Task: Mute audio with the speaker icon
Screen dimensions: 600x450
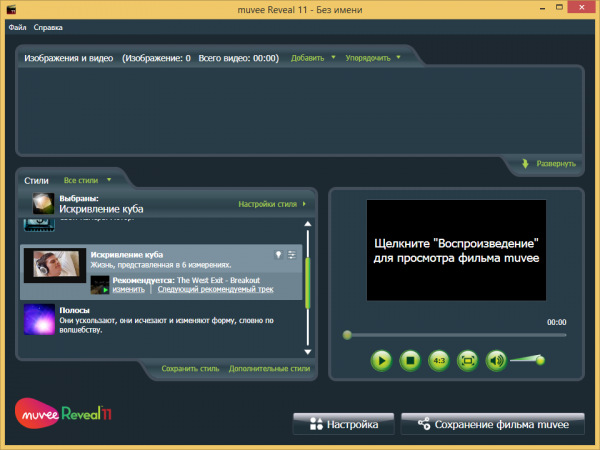Action: (496, 360)
